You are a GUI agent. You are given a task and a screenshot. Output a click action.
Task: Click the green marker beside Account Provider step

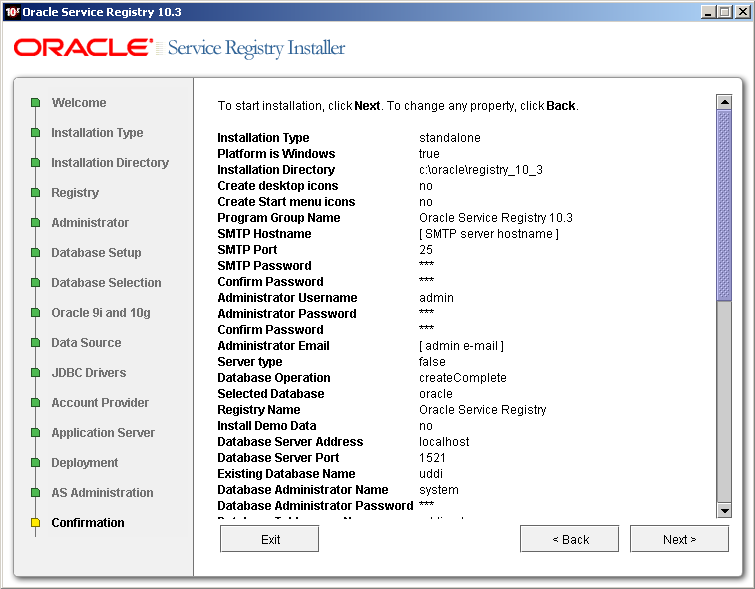pyautogui.click(x=35, y=403)
